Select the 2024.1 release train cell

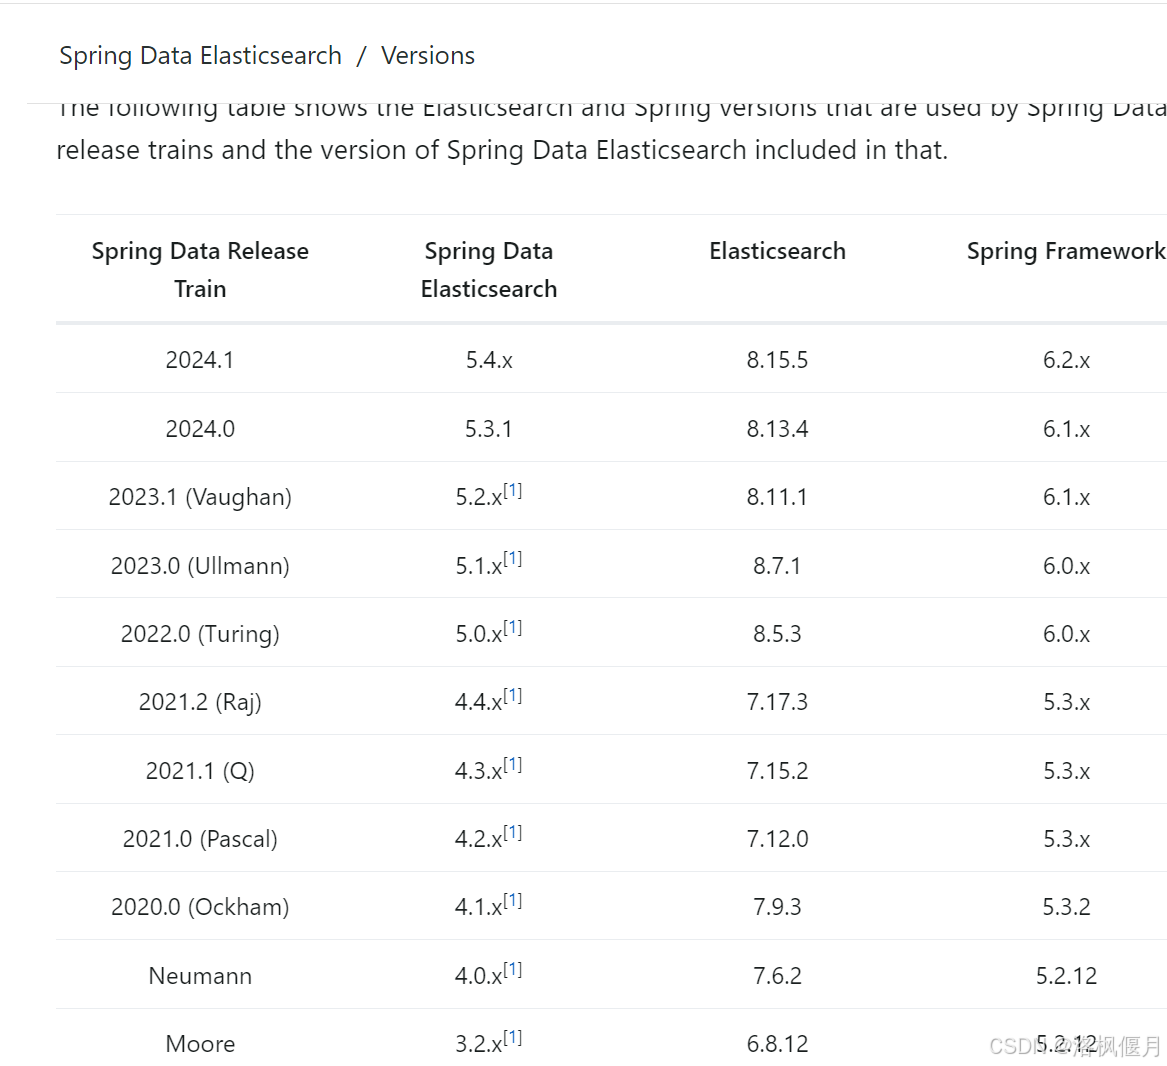point(200,360)
